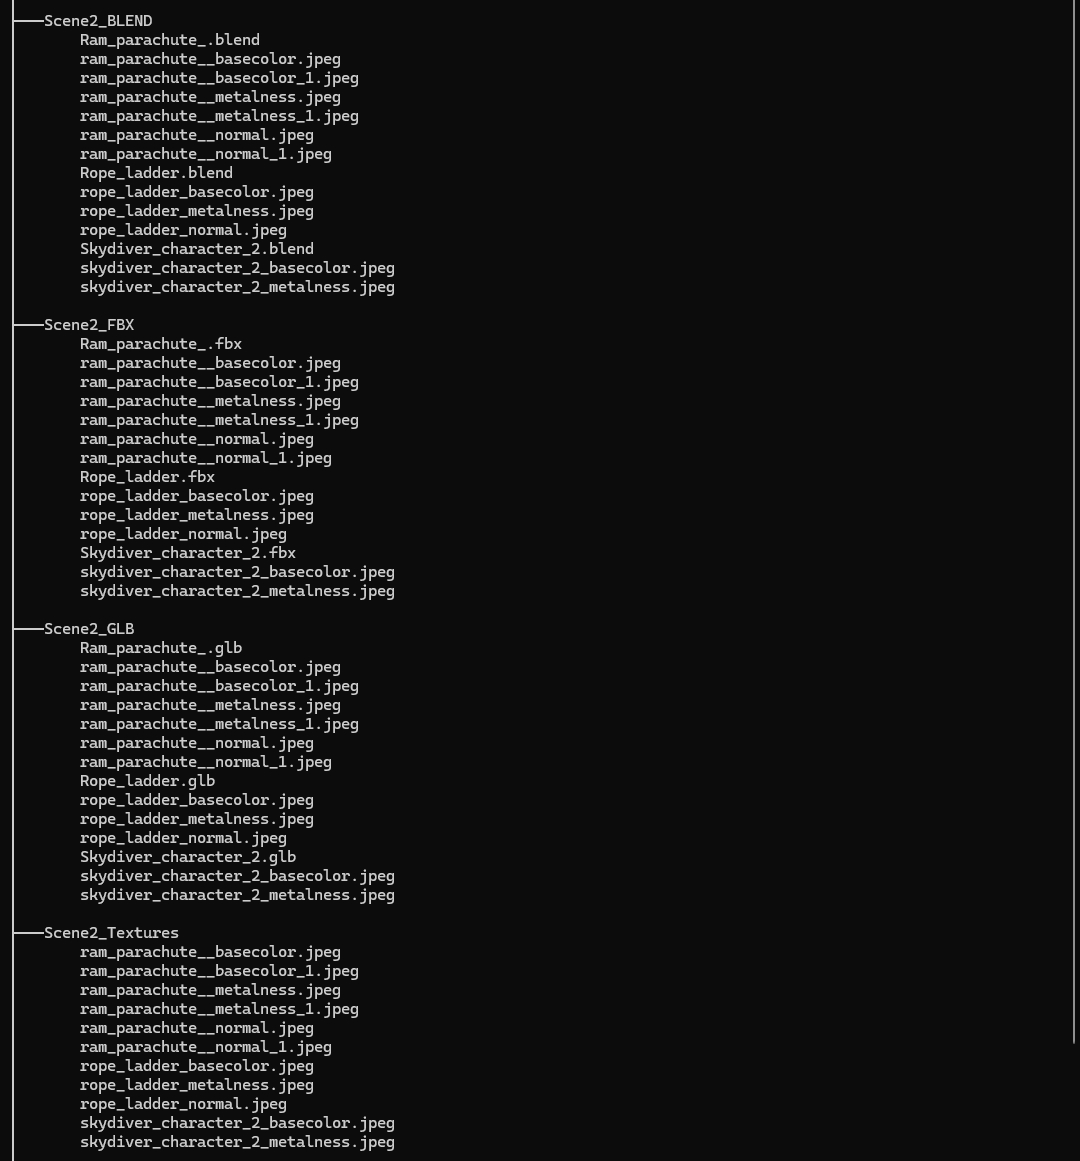1080x1161 pixels.
Task: Click ram_parachute__normal_1.jpeg under Scene2_BLEND
Action: 205,154
